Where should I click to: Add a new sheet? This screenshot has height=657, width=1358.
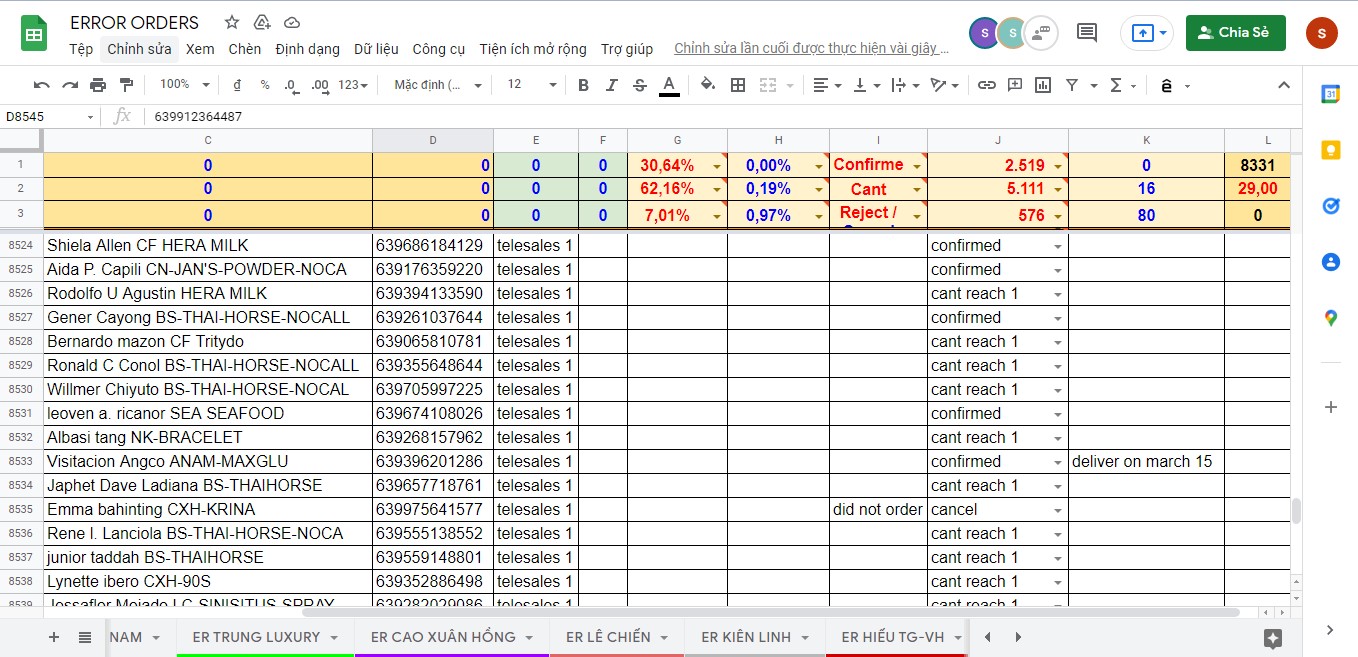[54, 637]
